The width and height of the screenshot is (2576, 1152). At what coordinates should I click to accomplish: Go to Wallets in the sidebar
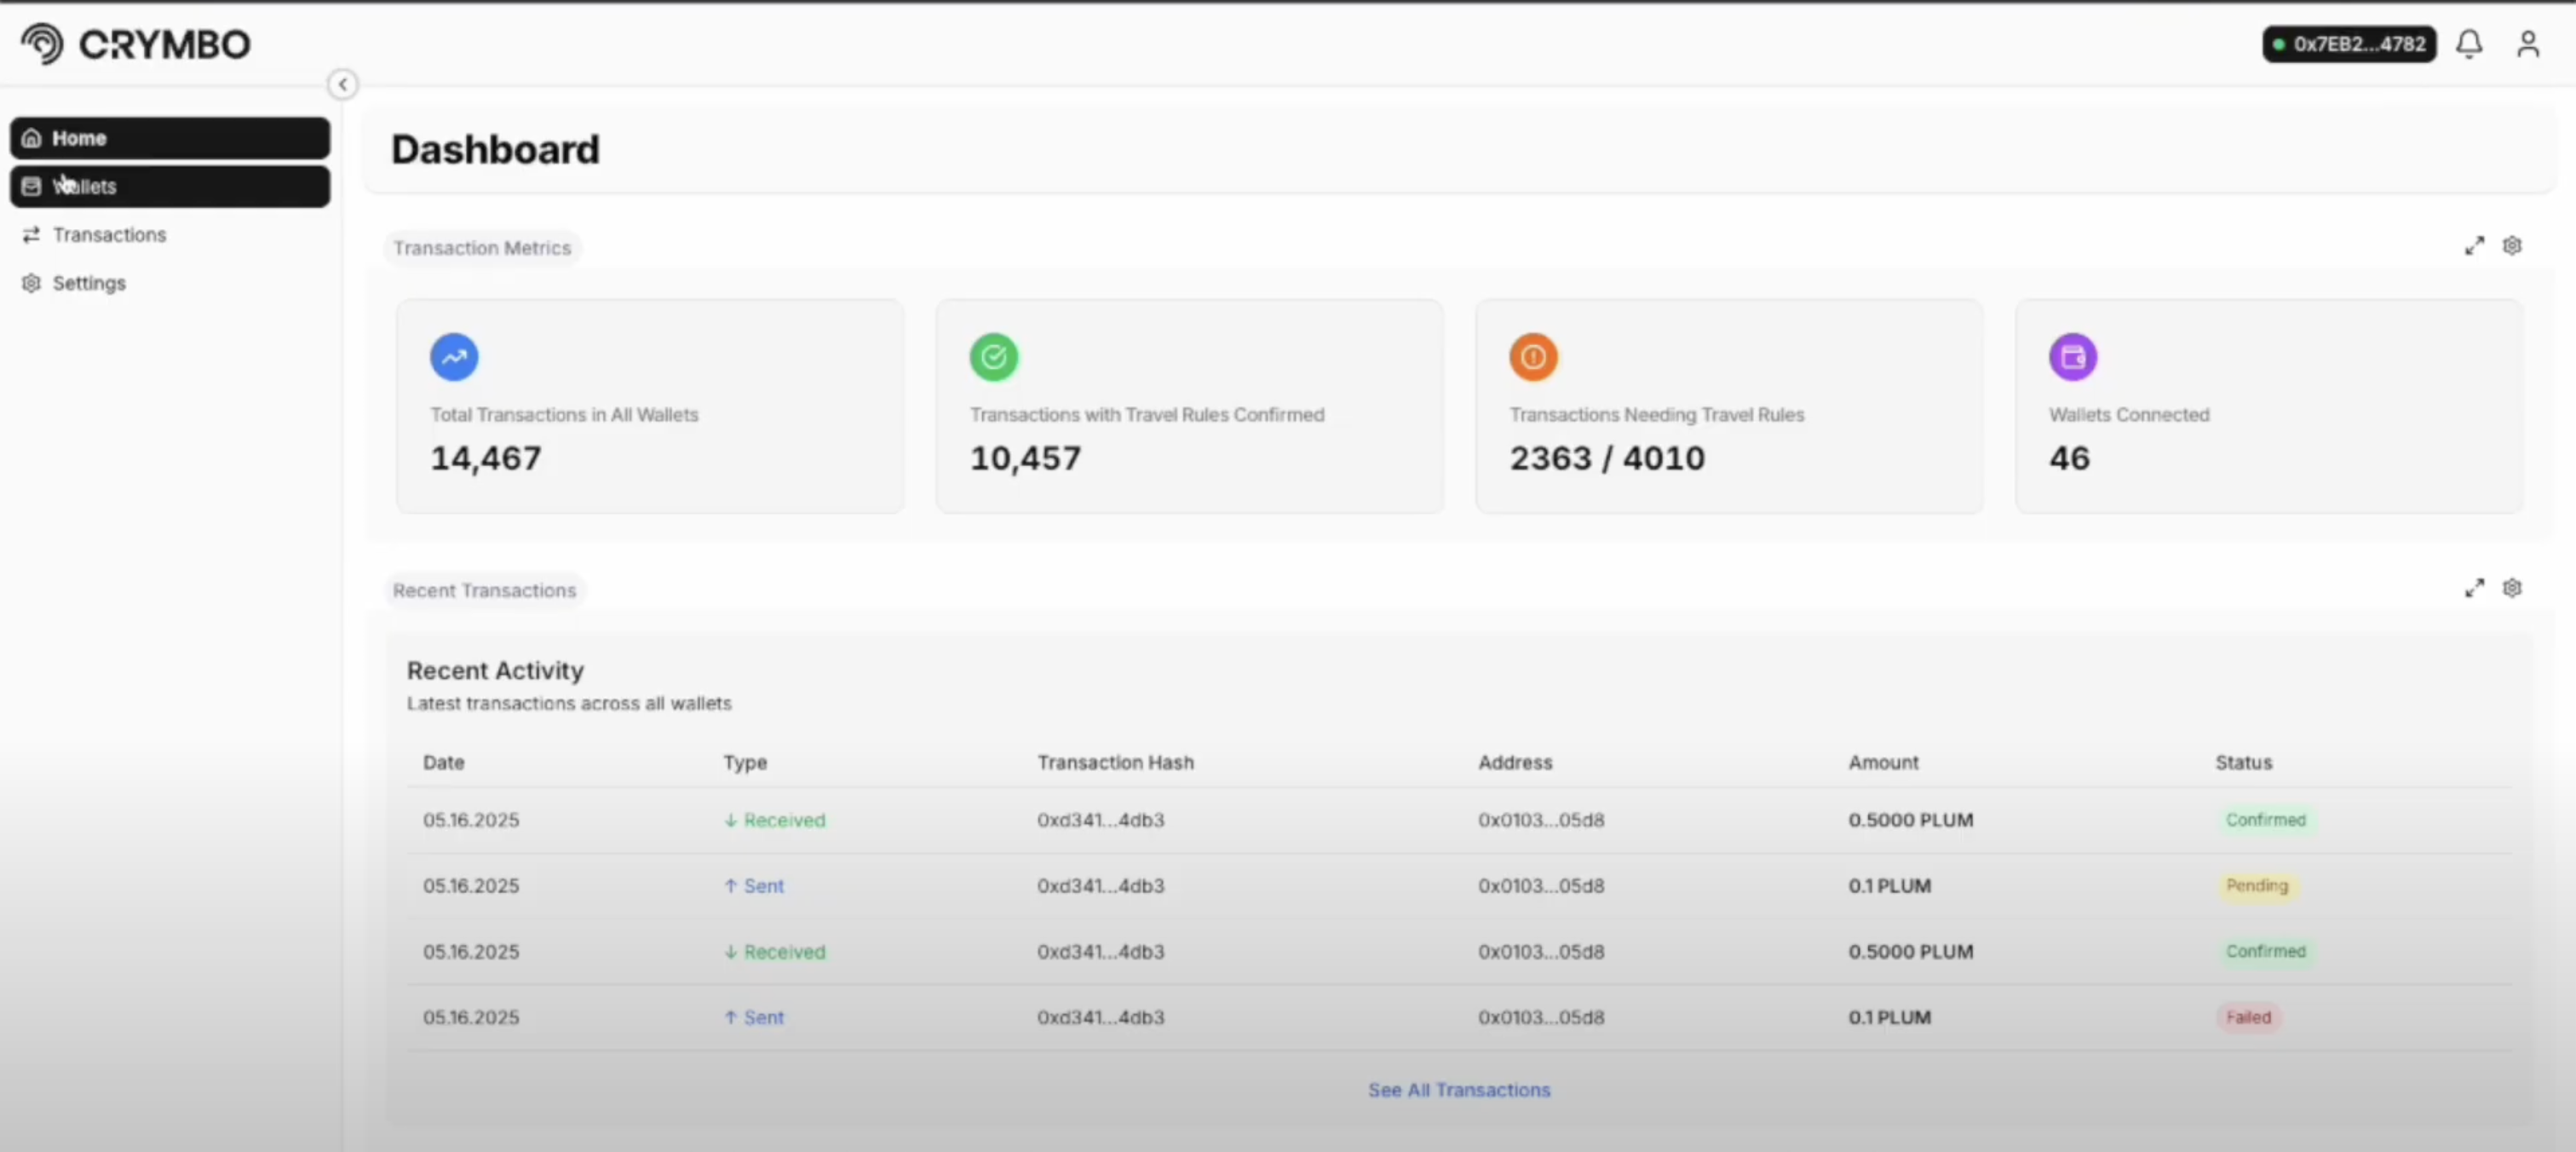click(170, 187)
